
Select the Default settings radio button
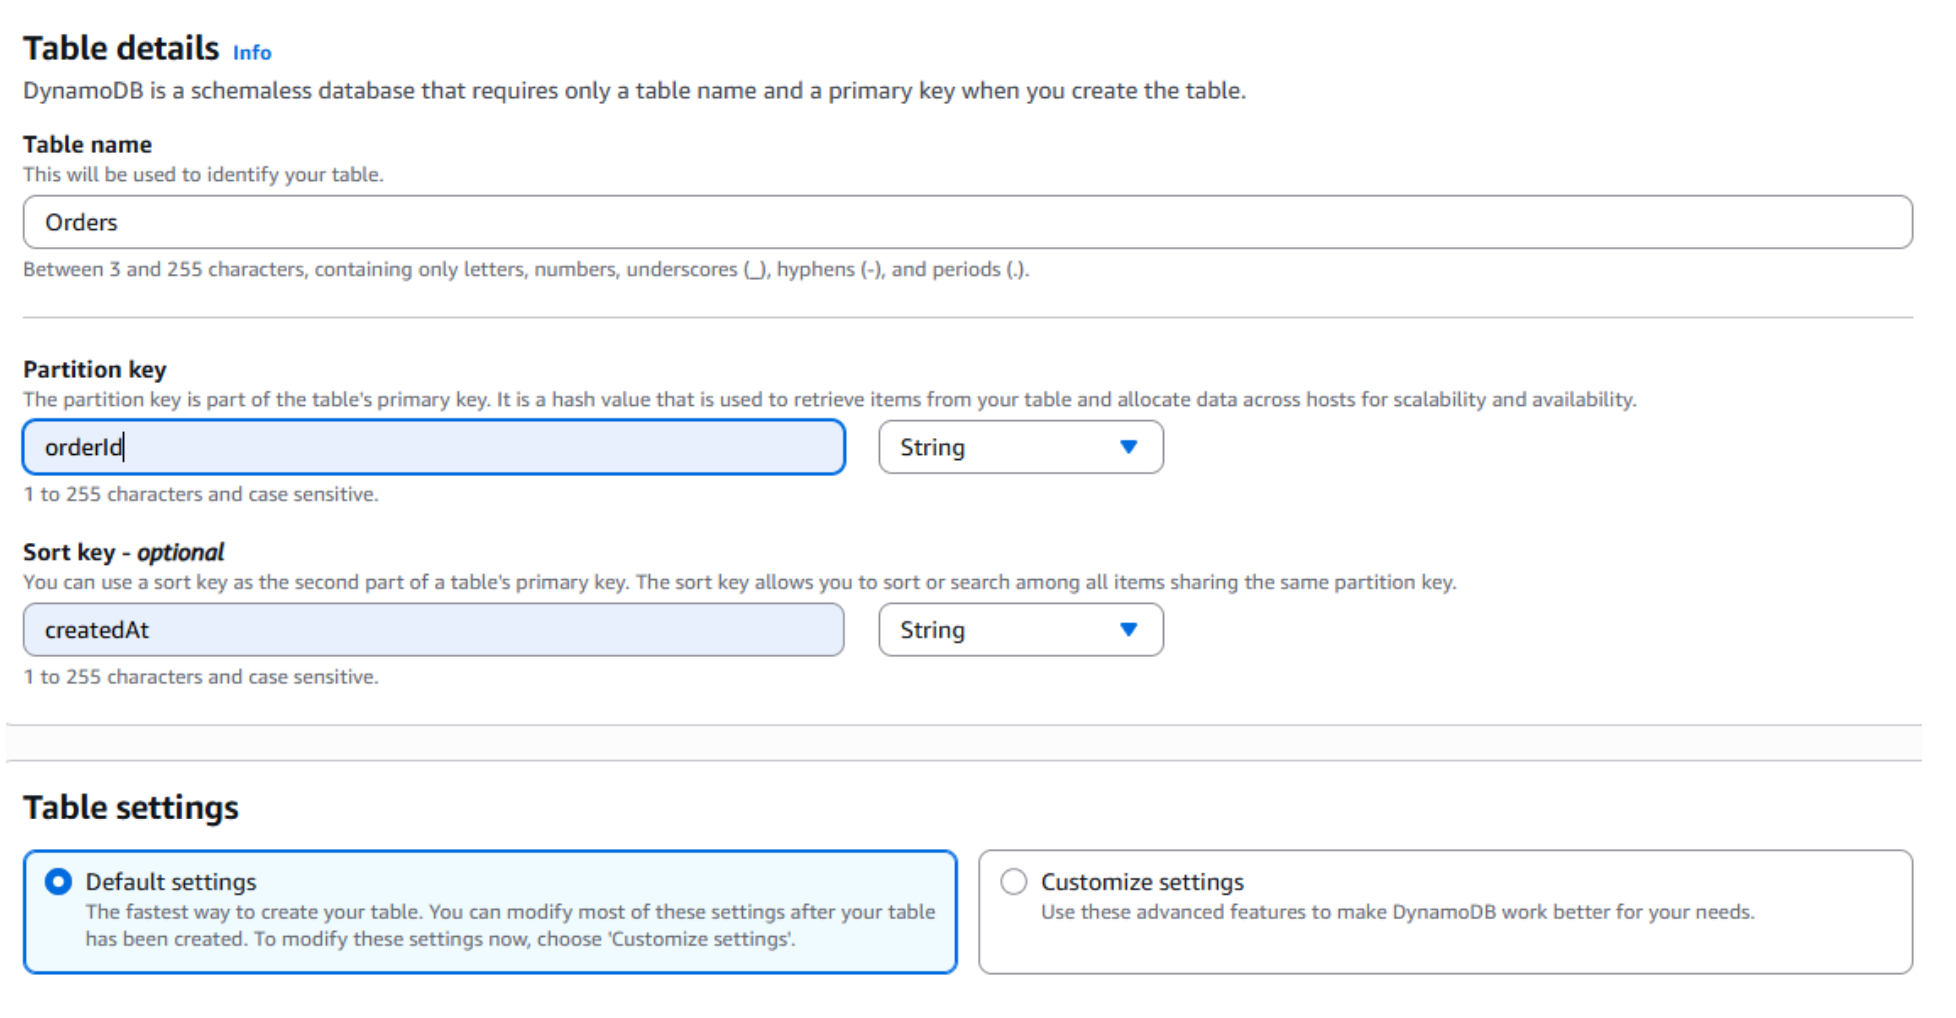pyautogui.click(x=59, y=881)
